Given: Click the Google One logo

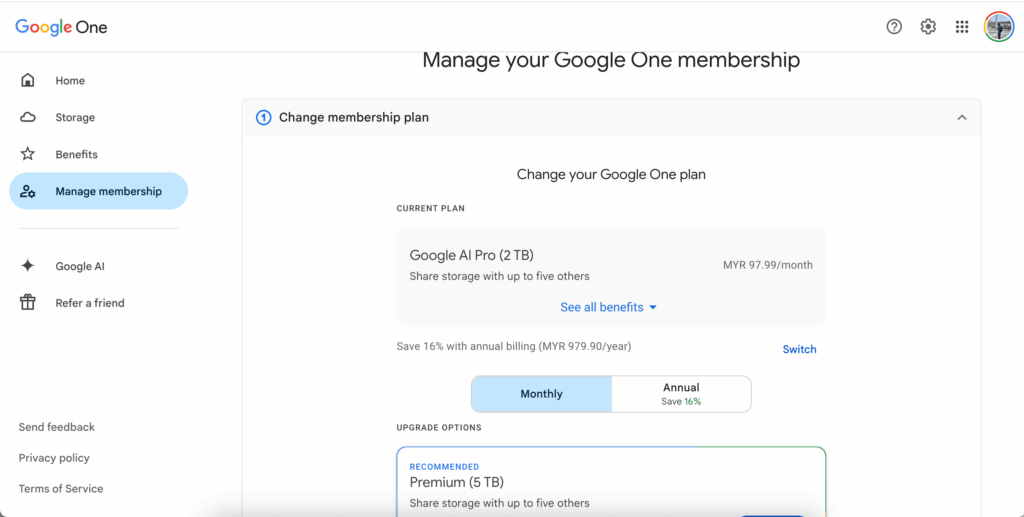Looking at the screenshot, I should click(61, 27).
